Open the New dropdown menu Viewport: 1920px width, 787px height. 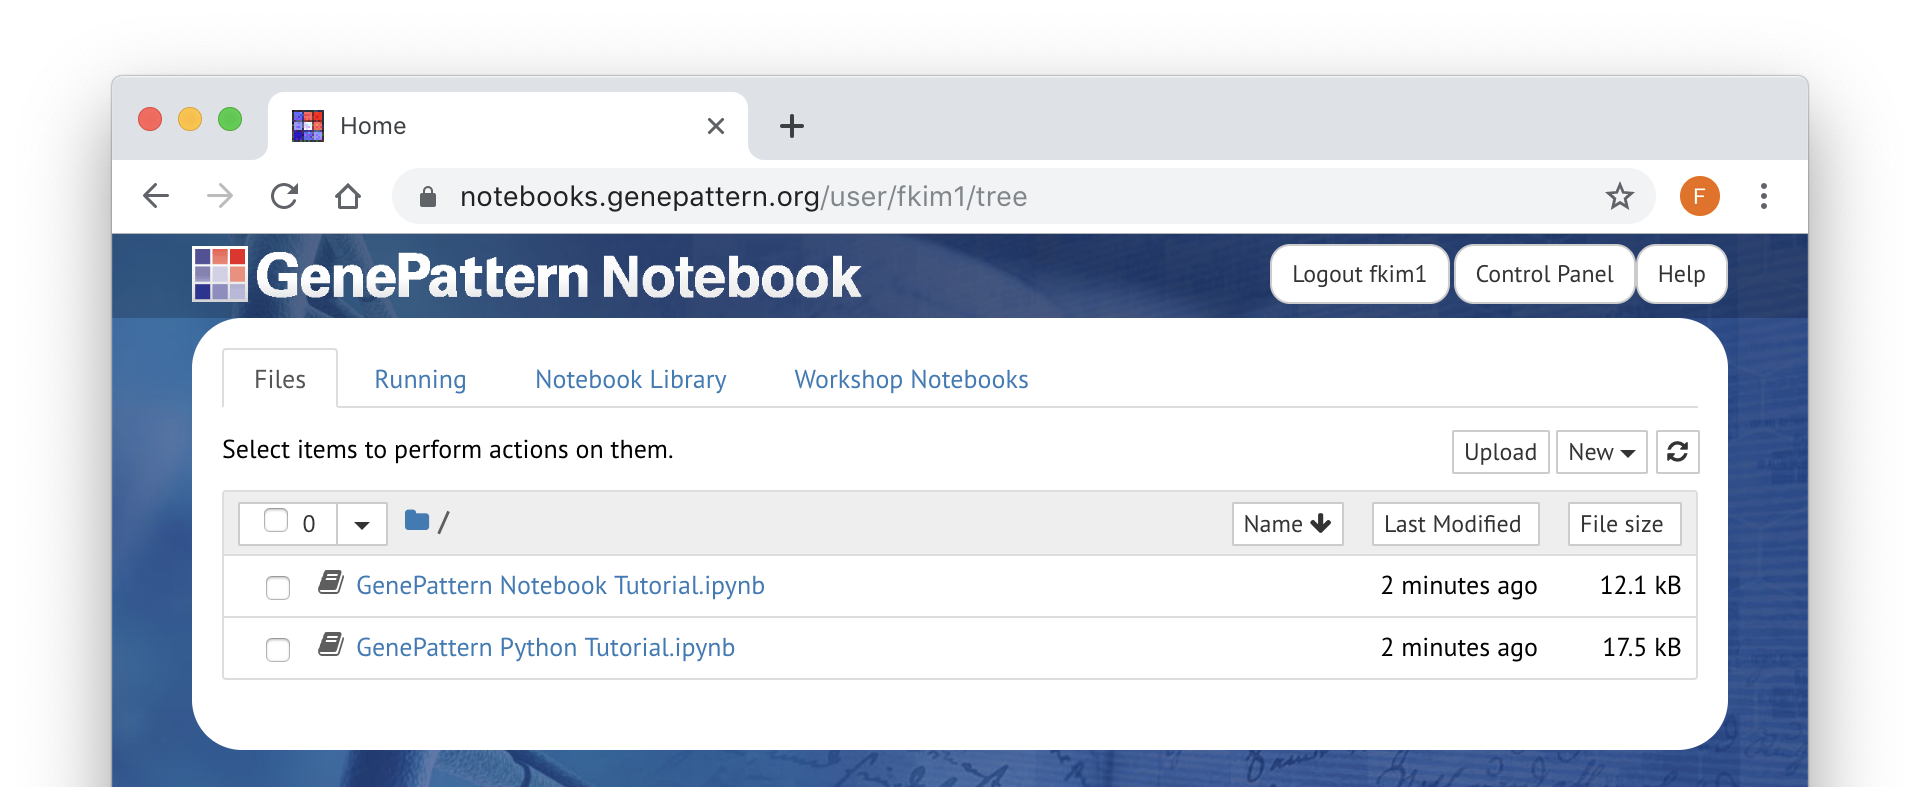pyautogui.click(x=1602, y=452)
